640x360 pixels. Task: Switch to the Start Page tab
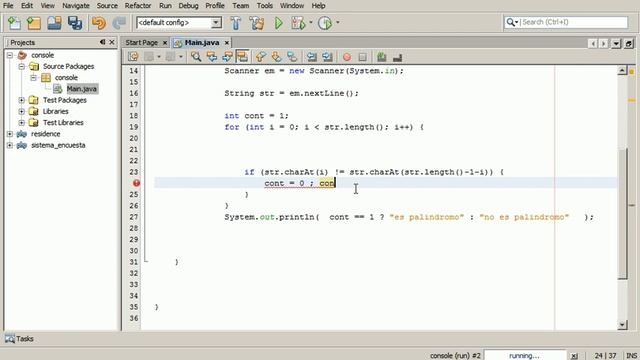coord(141,42)
